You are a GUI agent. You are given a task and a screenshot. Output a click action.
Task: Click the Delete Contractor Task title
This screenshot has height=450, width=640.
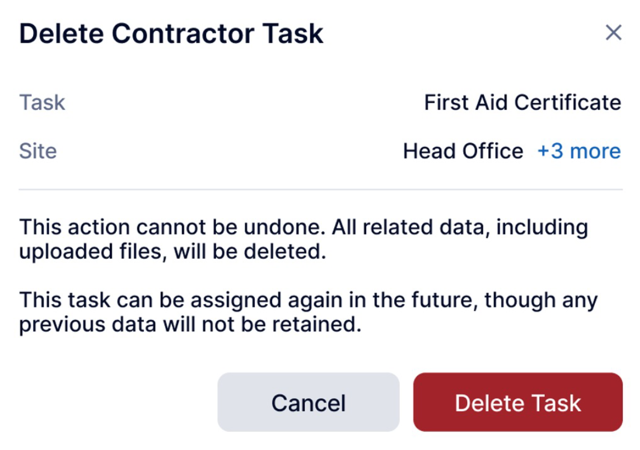pos(171,33)
